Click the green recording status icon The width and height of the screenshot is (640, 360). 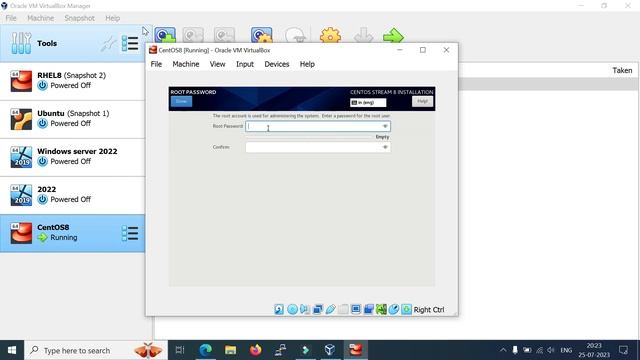tap(381, 309)
